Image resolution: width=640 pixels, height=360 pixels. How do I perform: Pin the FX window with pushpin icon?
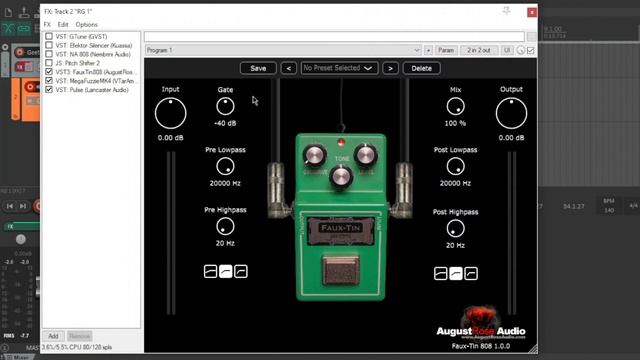507,11
